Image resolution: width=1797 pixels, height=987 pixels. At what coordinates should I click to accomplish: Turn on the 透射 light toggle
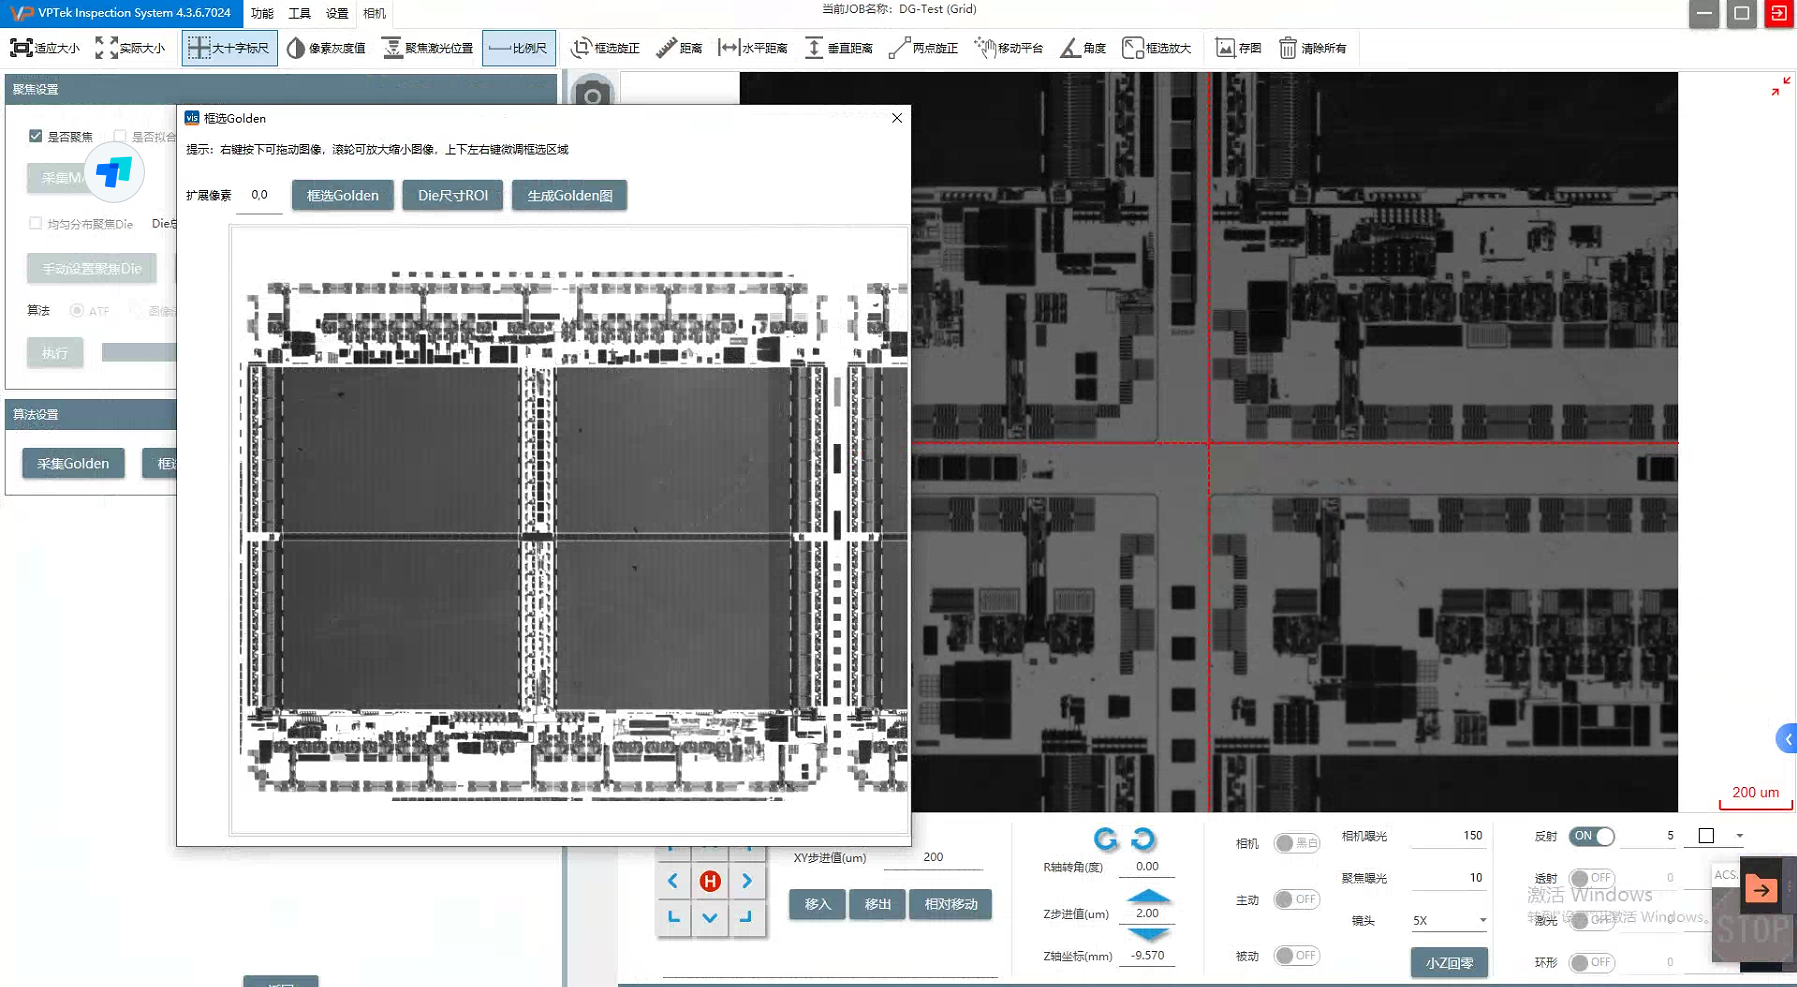coord(1592,878)
